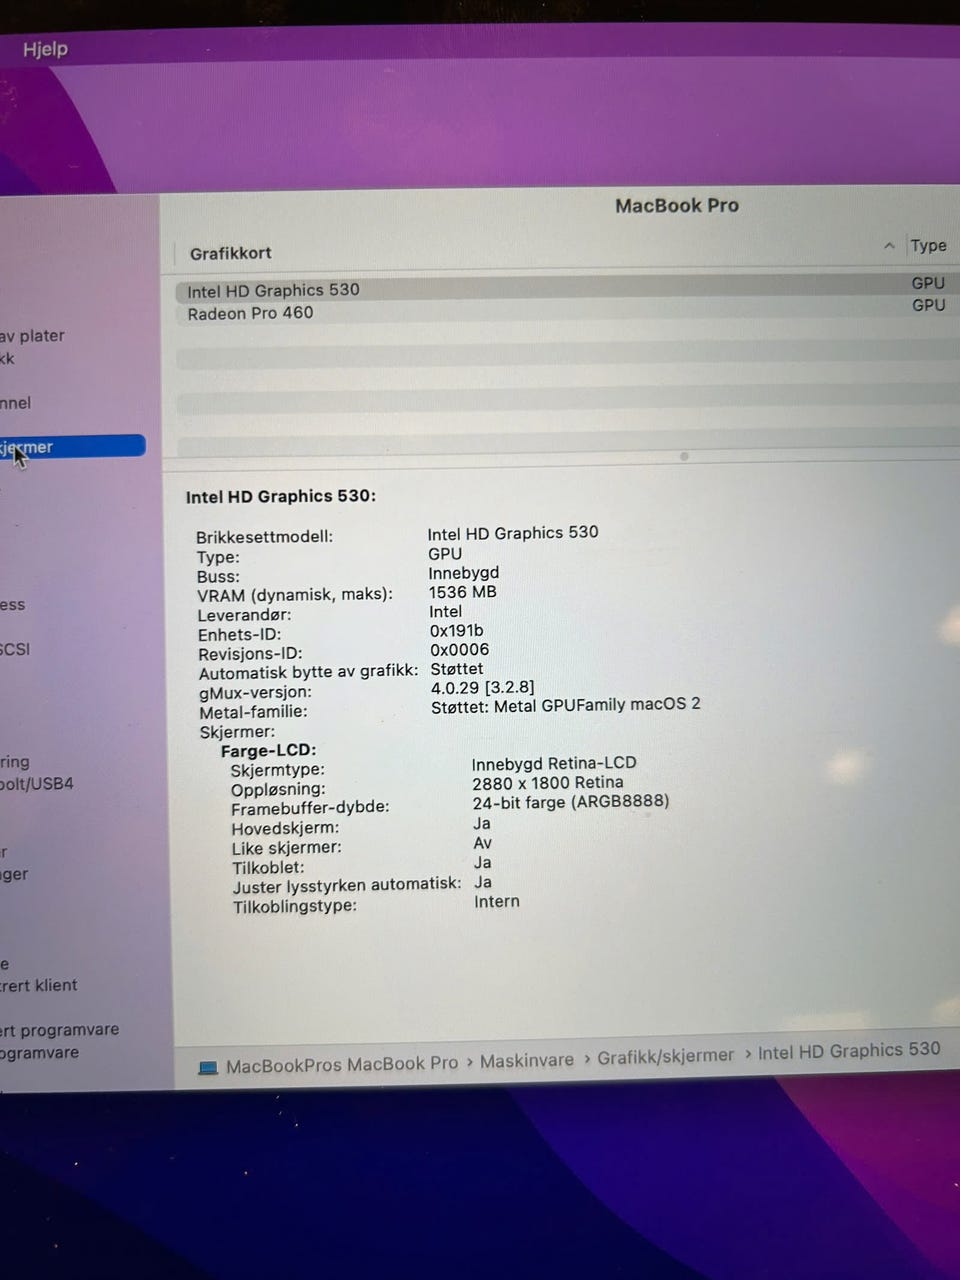
Task: Go to Grafikk/skjermer in path bar
Action: pyautogui.click(x=665, y=1056)
